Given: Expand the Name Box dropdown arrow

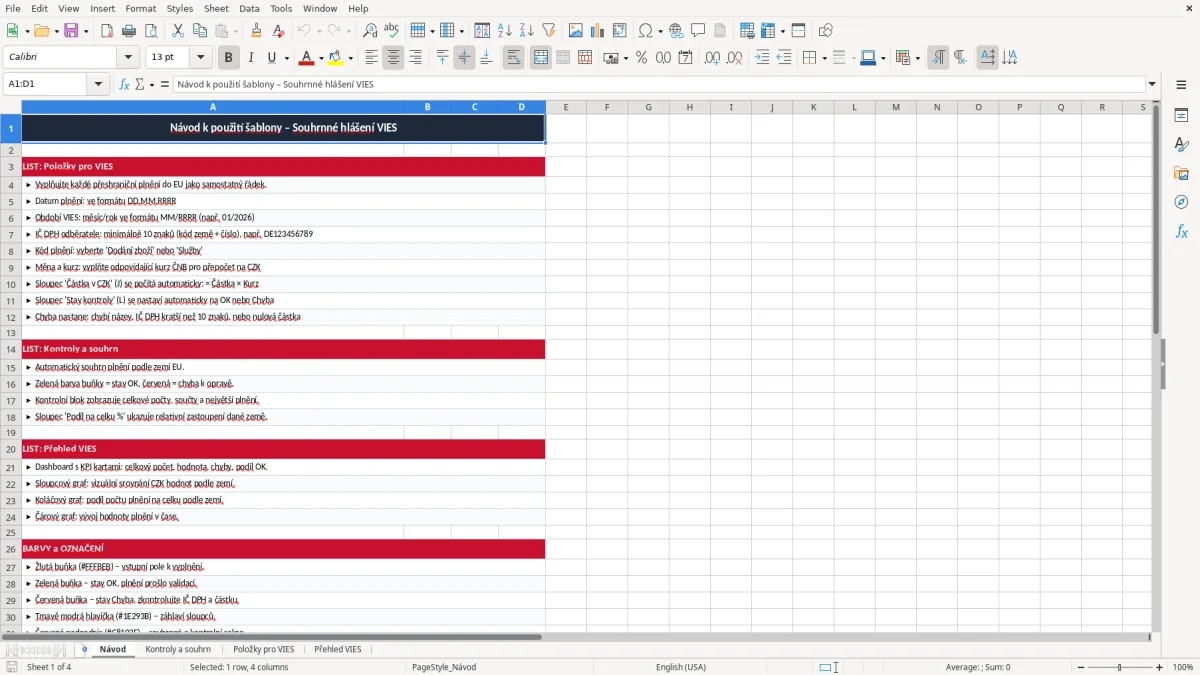Looking at the screenshot, I should [99, 85].
